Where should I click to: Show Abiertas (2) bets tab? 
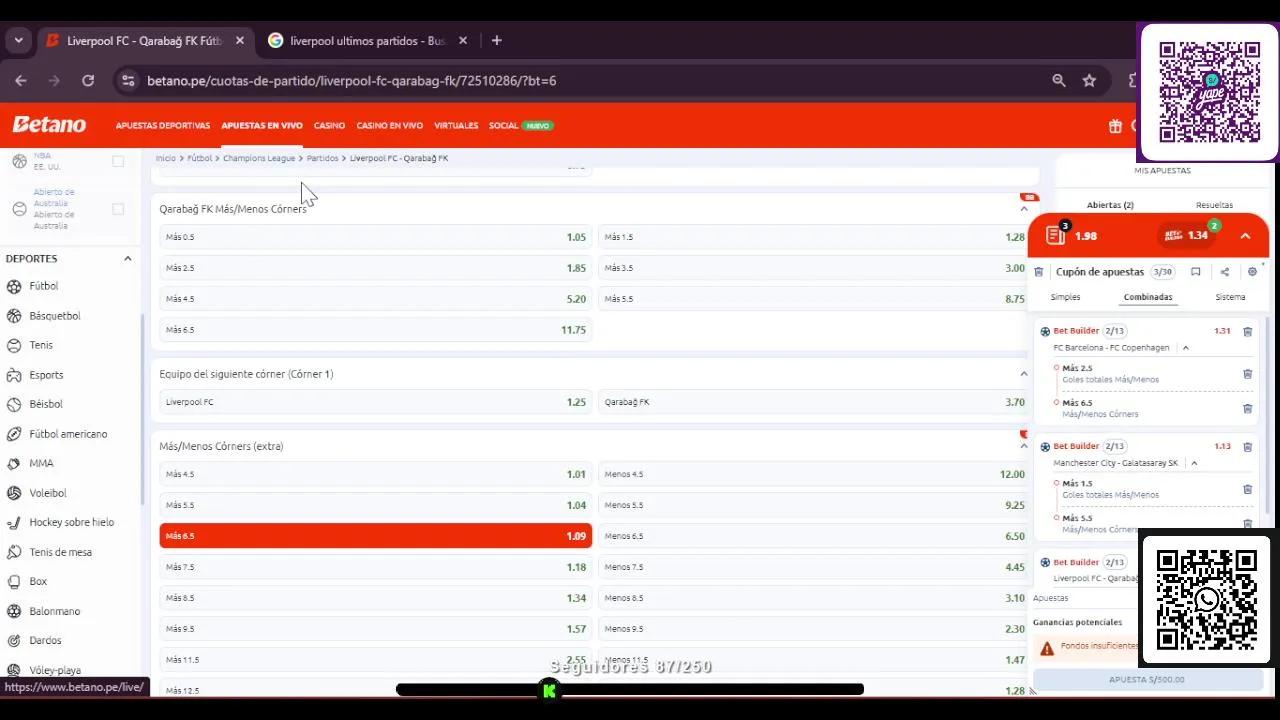(1110, 205)
